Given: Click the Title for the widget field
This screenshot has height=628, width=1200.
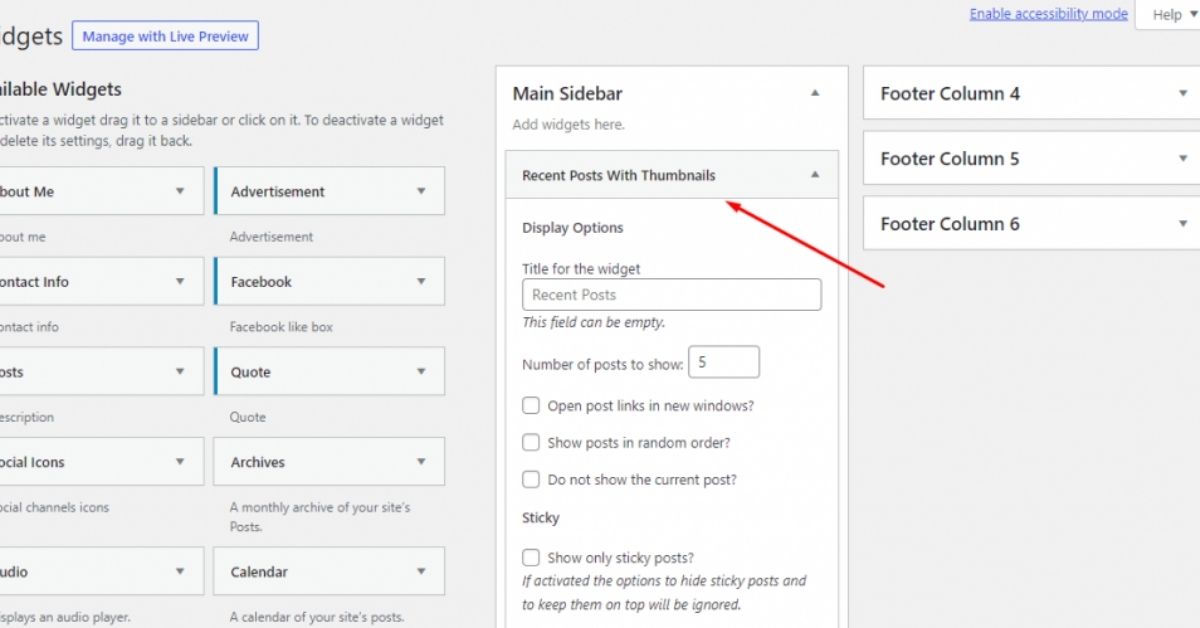Looking at the screenshot, I should 671,295.
